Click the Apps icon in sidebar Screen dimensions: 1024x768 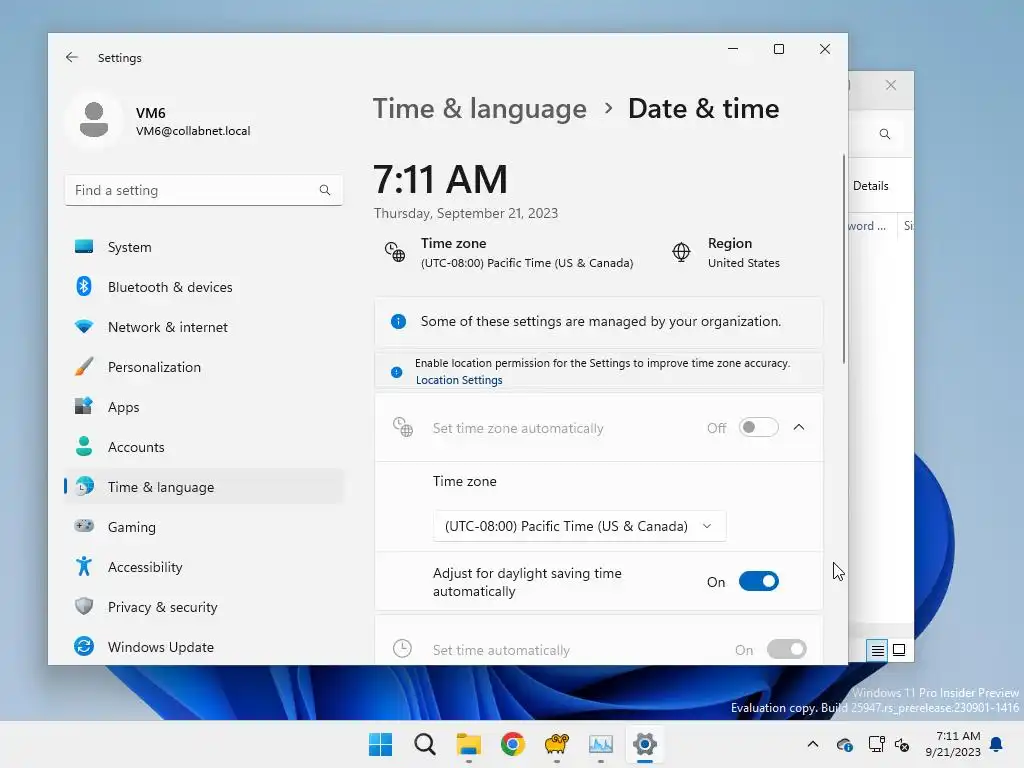click(84, 406)
